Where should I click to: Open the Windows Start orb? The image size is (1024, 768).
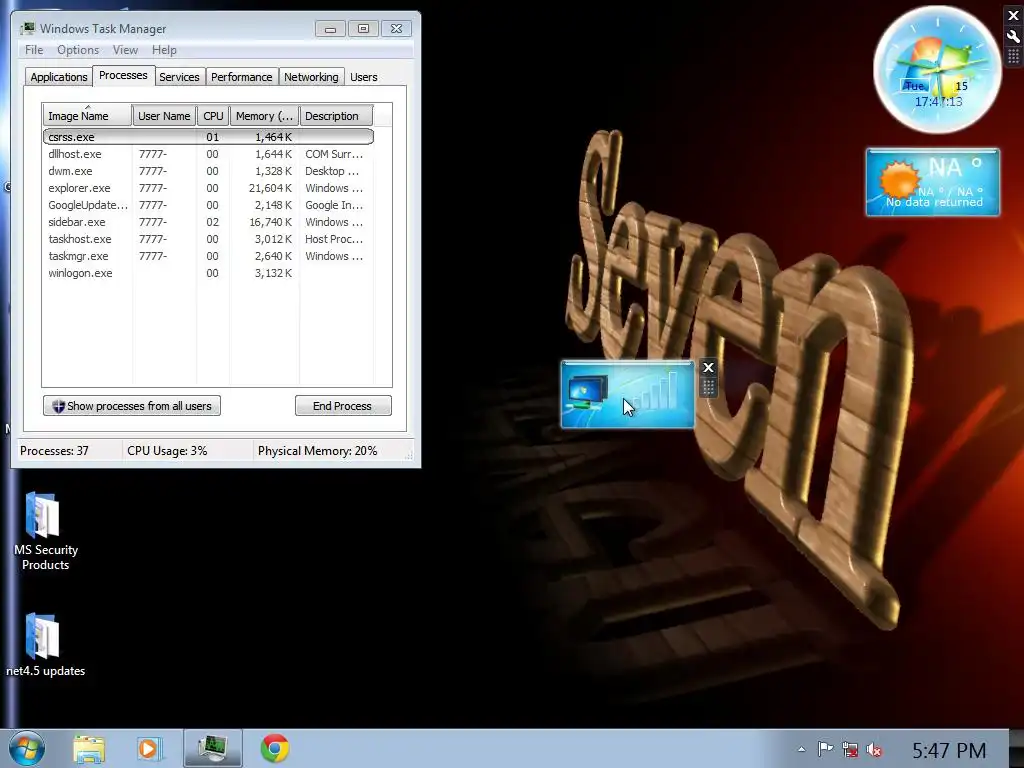(27, 748)
